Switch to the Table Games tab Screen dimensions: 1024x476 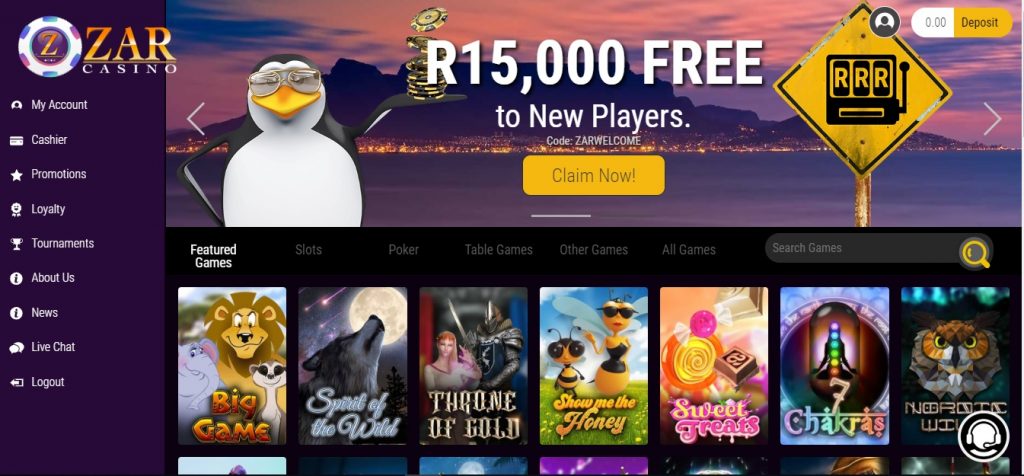(498, 249)
